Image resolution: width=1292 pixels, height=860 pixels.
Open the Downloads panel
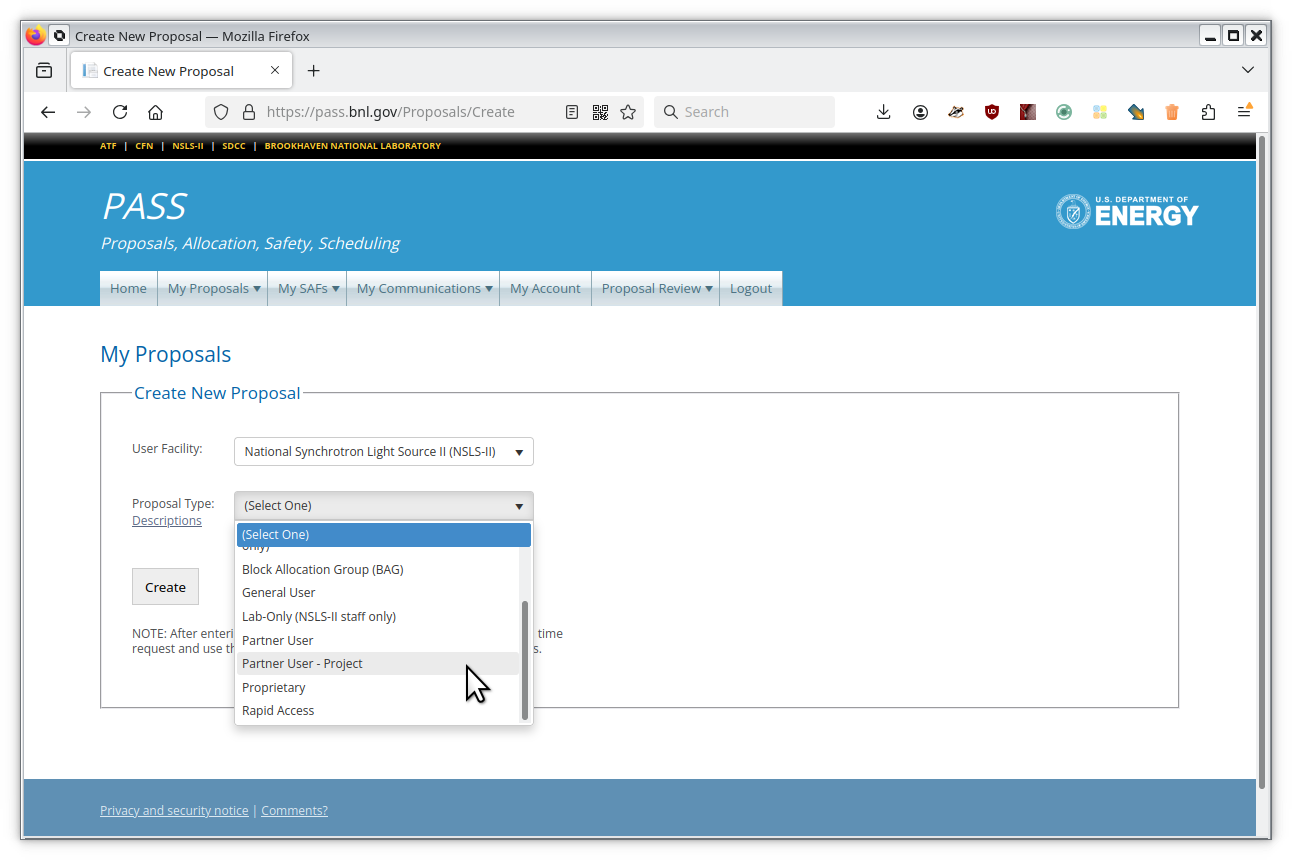click(x=883, y=112)
